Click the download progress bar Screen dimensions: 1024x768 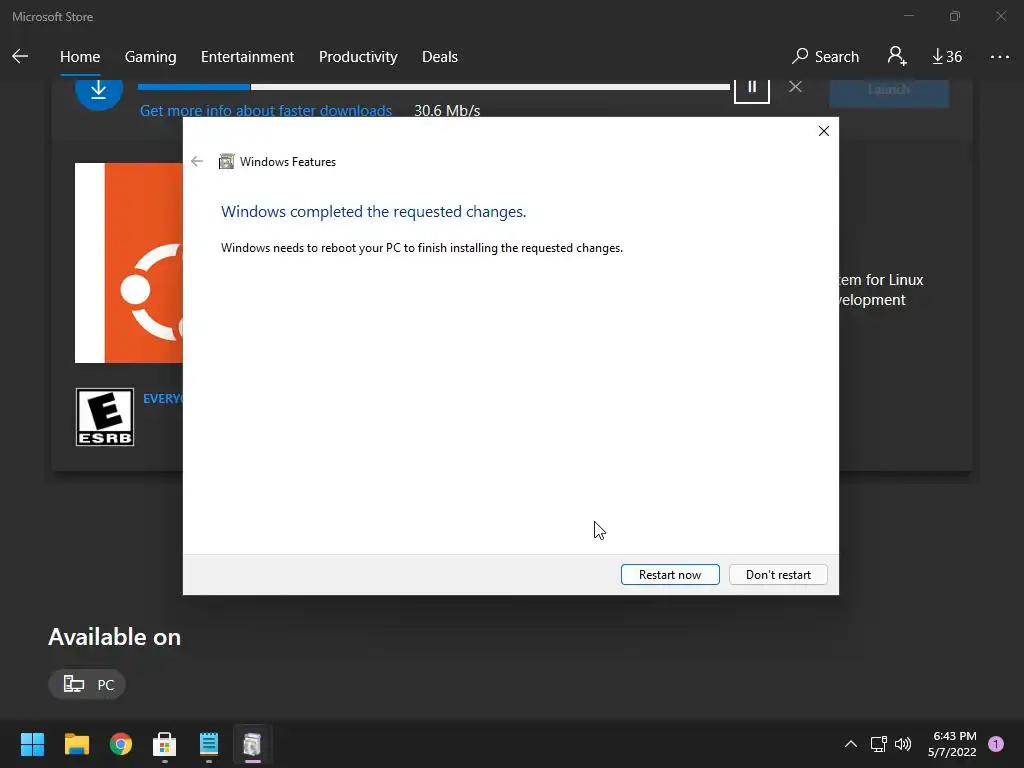coord(434,87)
